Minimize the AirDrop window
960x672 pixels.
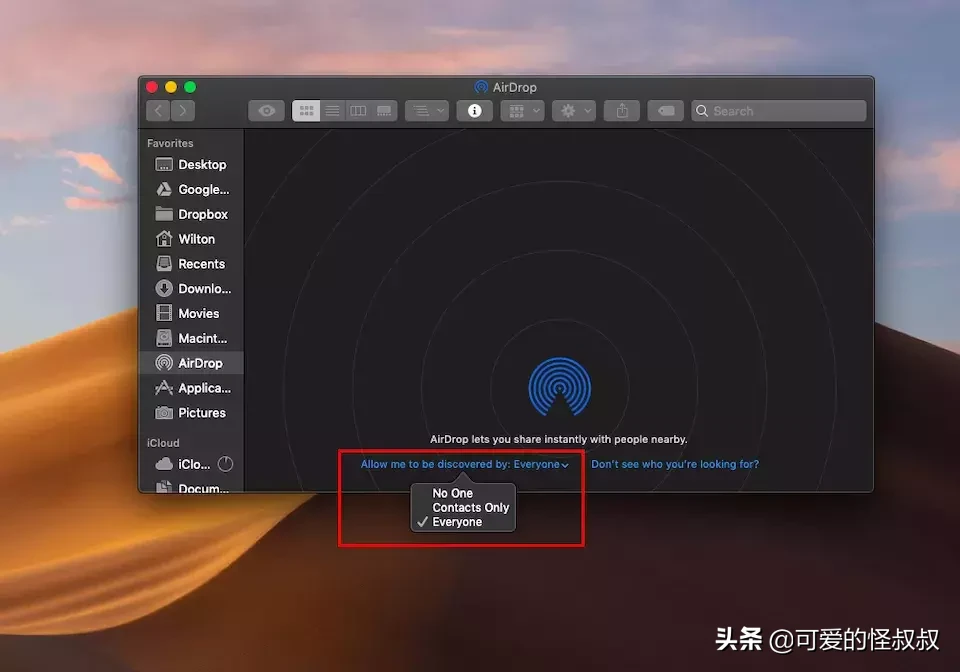click(x=171, y=87)
